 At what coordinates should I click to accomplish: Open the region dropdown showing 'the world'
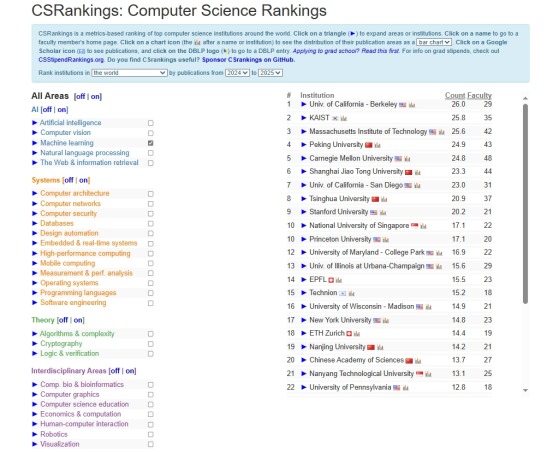point(129,73)
